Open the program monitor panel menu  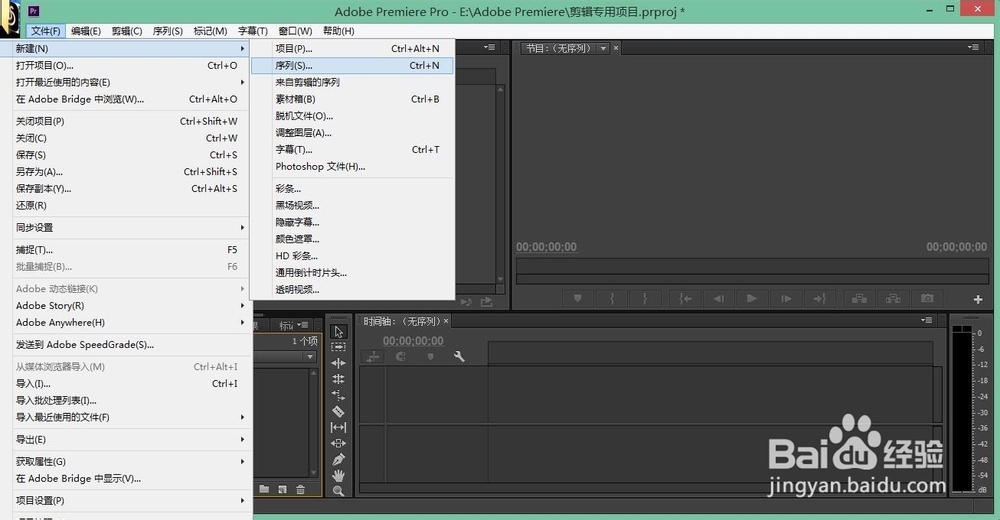click(973, 47)
